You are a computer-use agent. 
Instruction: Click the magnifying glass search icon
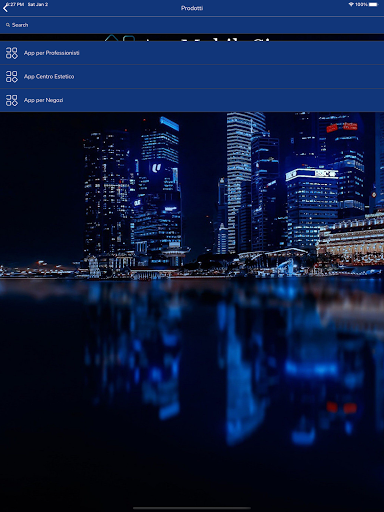point(8,25)
